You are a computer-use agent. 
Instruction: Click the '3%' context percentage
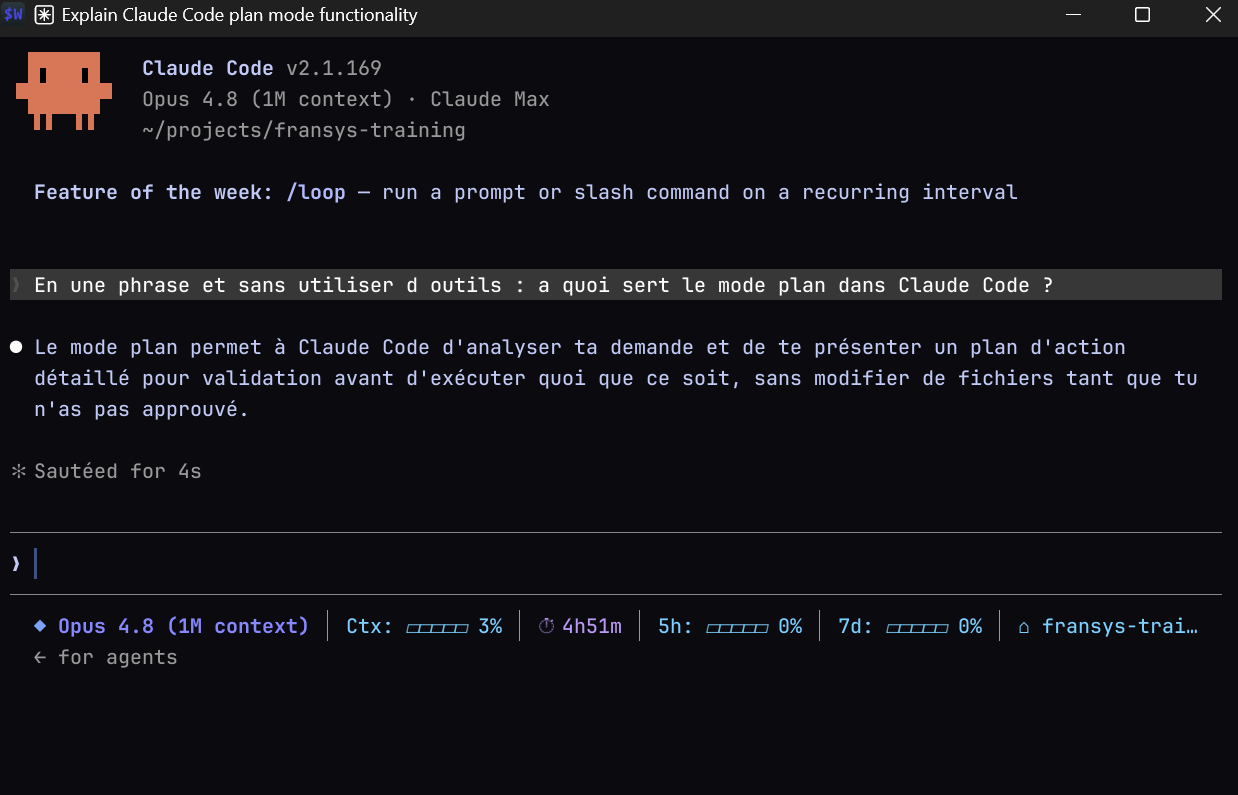(490, 626)
